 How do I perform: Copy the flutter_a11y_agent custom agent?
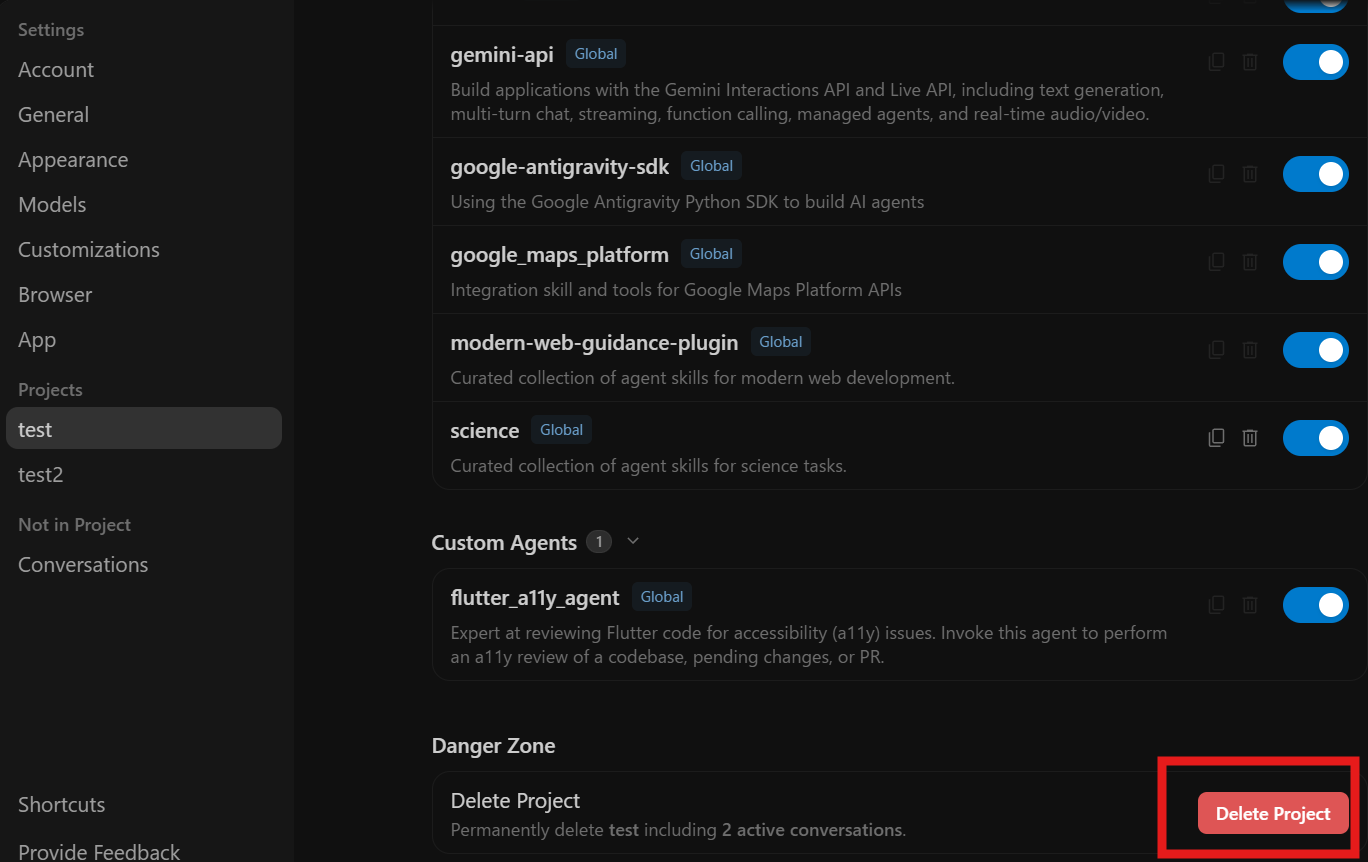[x=1216, y=605]
